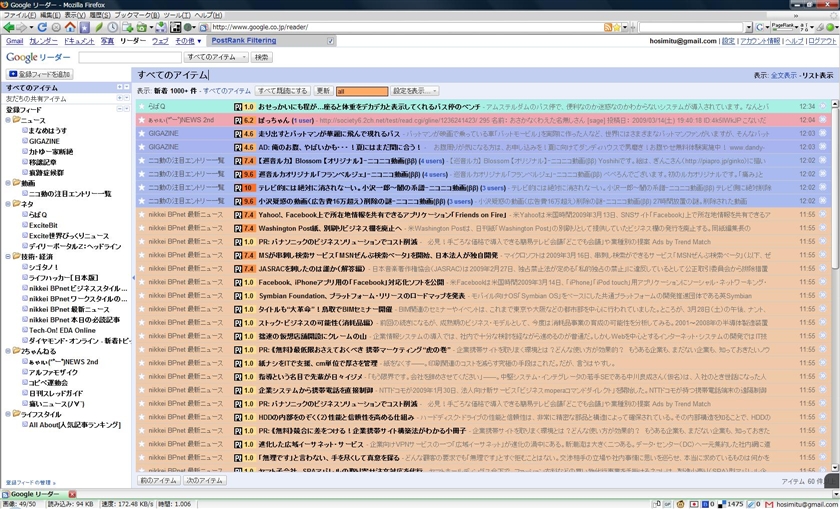Click the RSS feed icon in address bar
This screenshot has height=509, width=840.
point(608,27)
